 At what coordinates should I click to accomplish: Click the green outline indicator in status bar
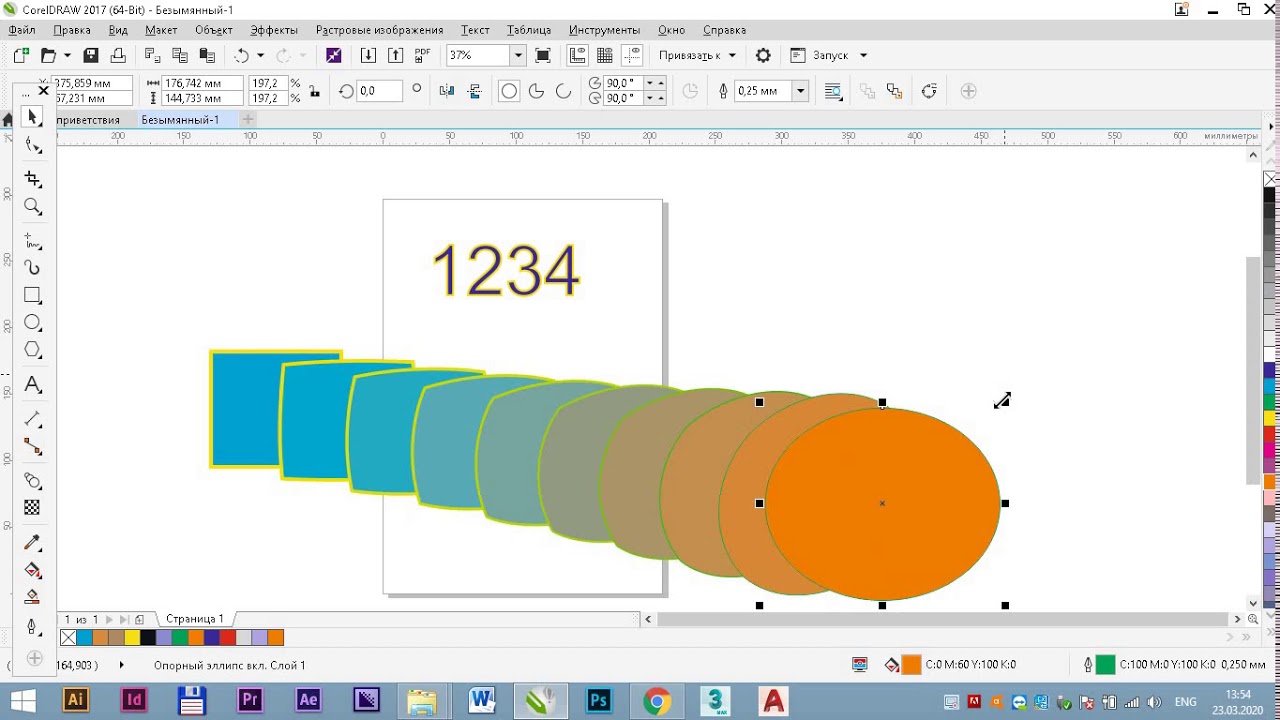1105,665
